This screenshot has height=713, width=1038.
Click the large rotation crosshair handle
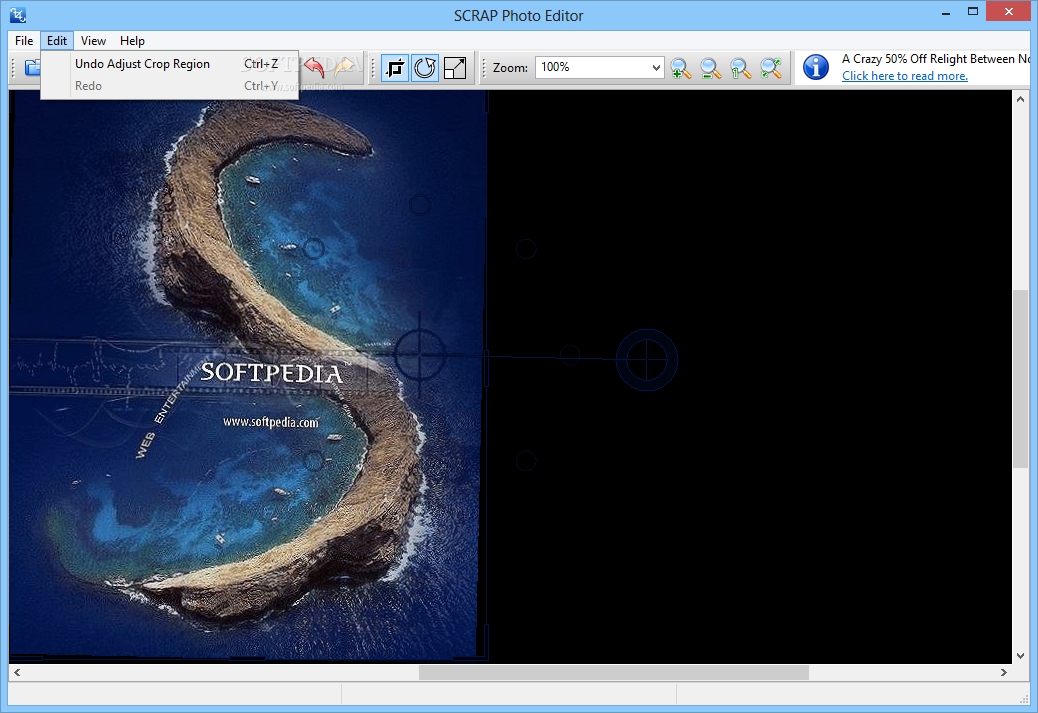coord(647,359)
